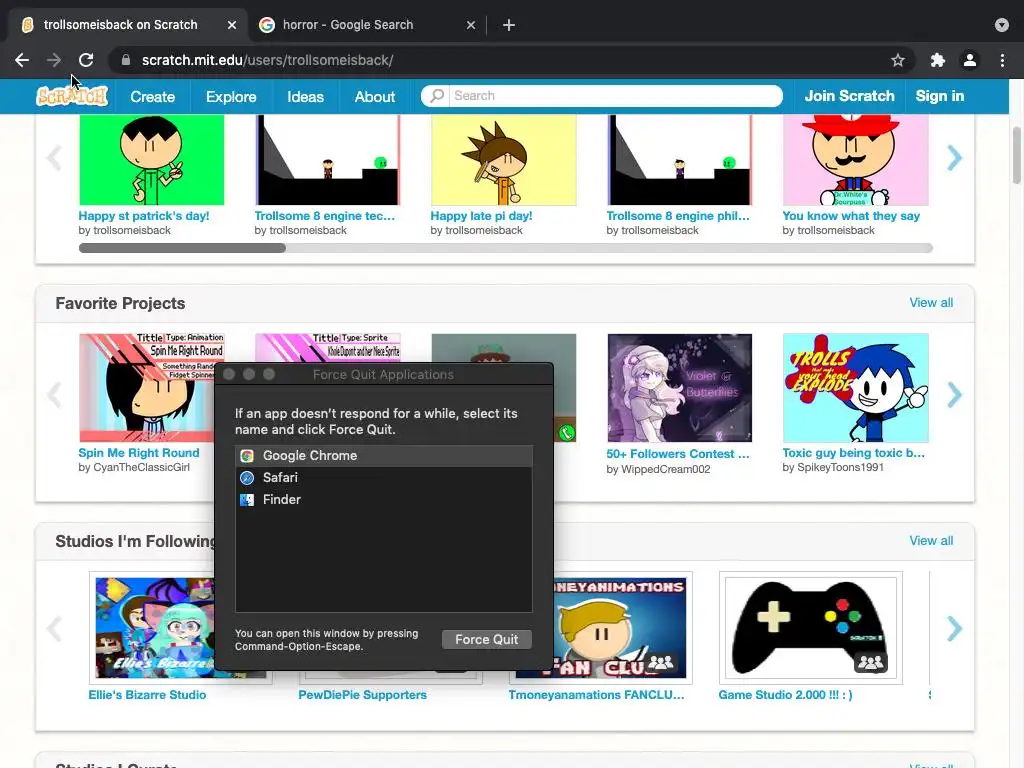Click author SpikeyToons1991

click(x=840, y=468)
